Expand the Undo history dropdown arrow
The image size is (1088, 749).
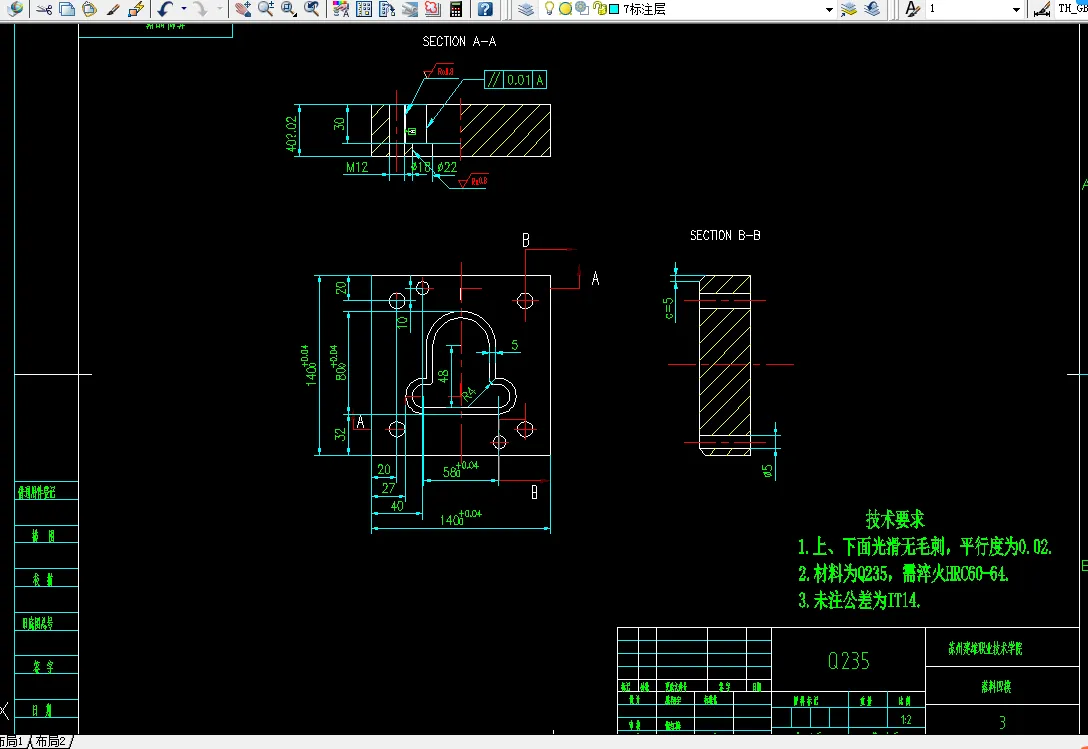tap(184, 9)
